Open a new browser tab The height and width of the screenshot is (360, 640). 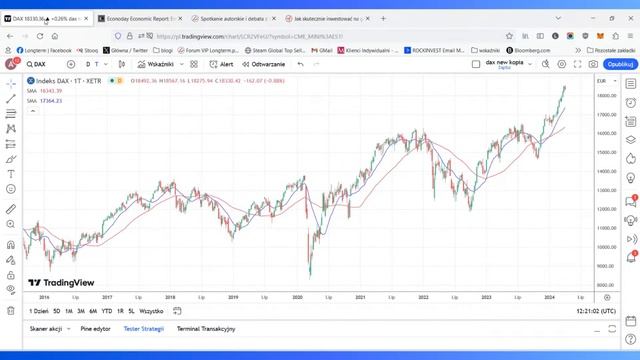click(x=383, y=19)
